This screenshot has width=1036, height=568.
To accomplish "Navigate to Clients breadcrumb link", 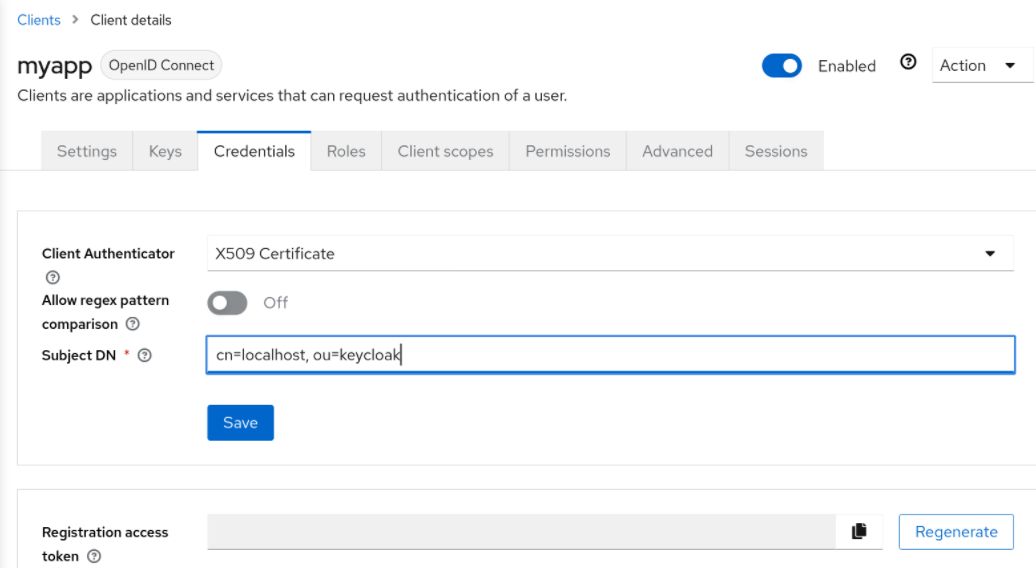I will tap(39, 20).
